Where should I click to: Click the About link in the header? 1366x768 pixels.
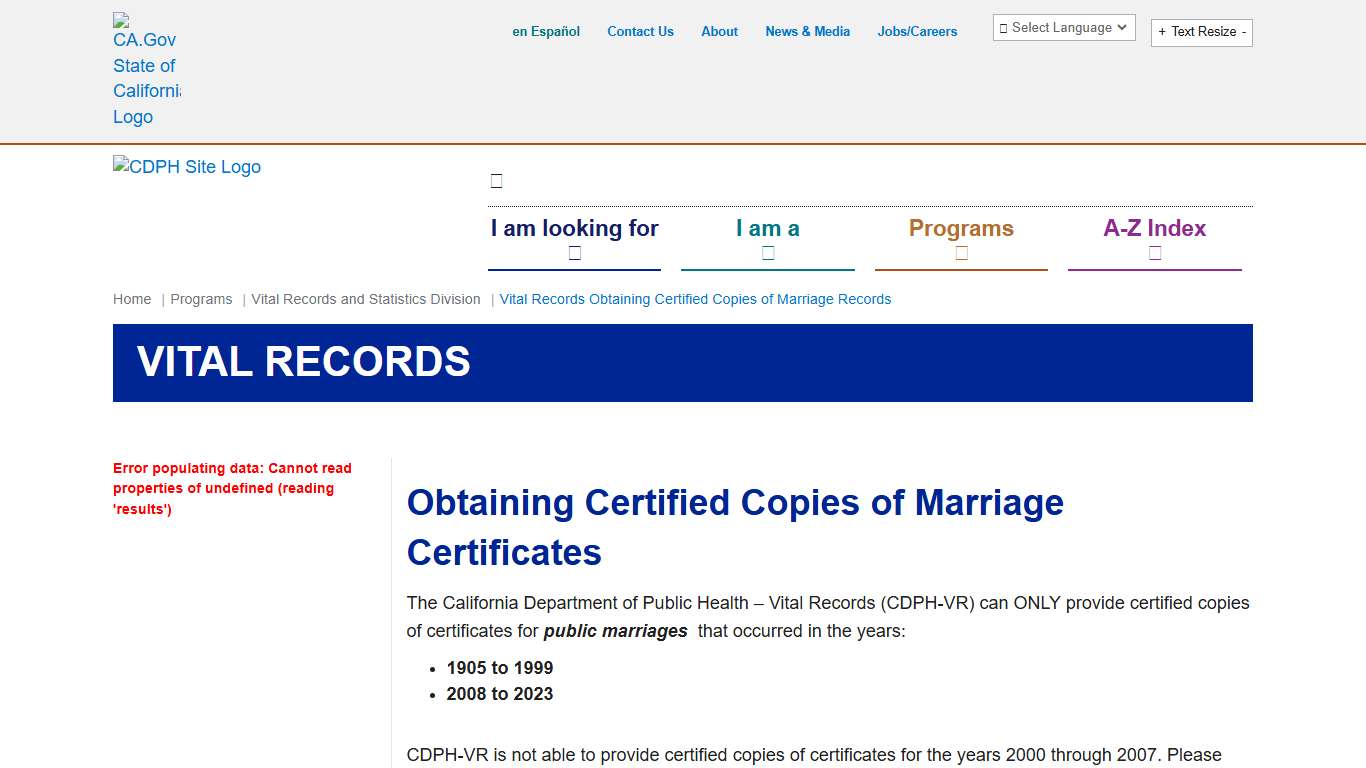(x=719, y=31)
